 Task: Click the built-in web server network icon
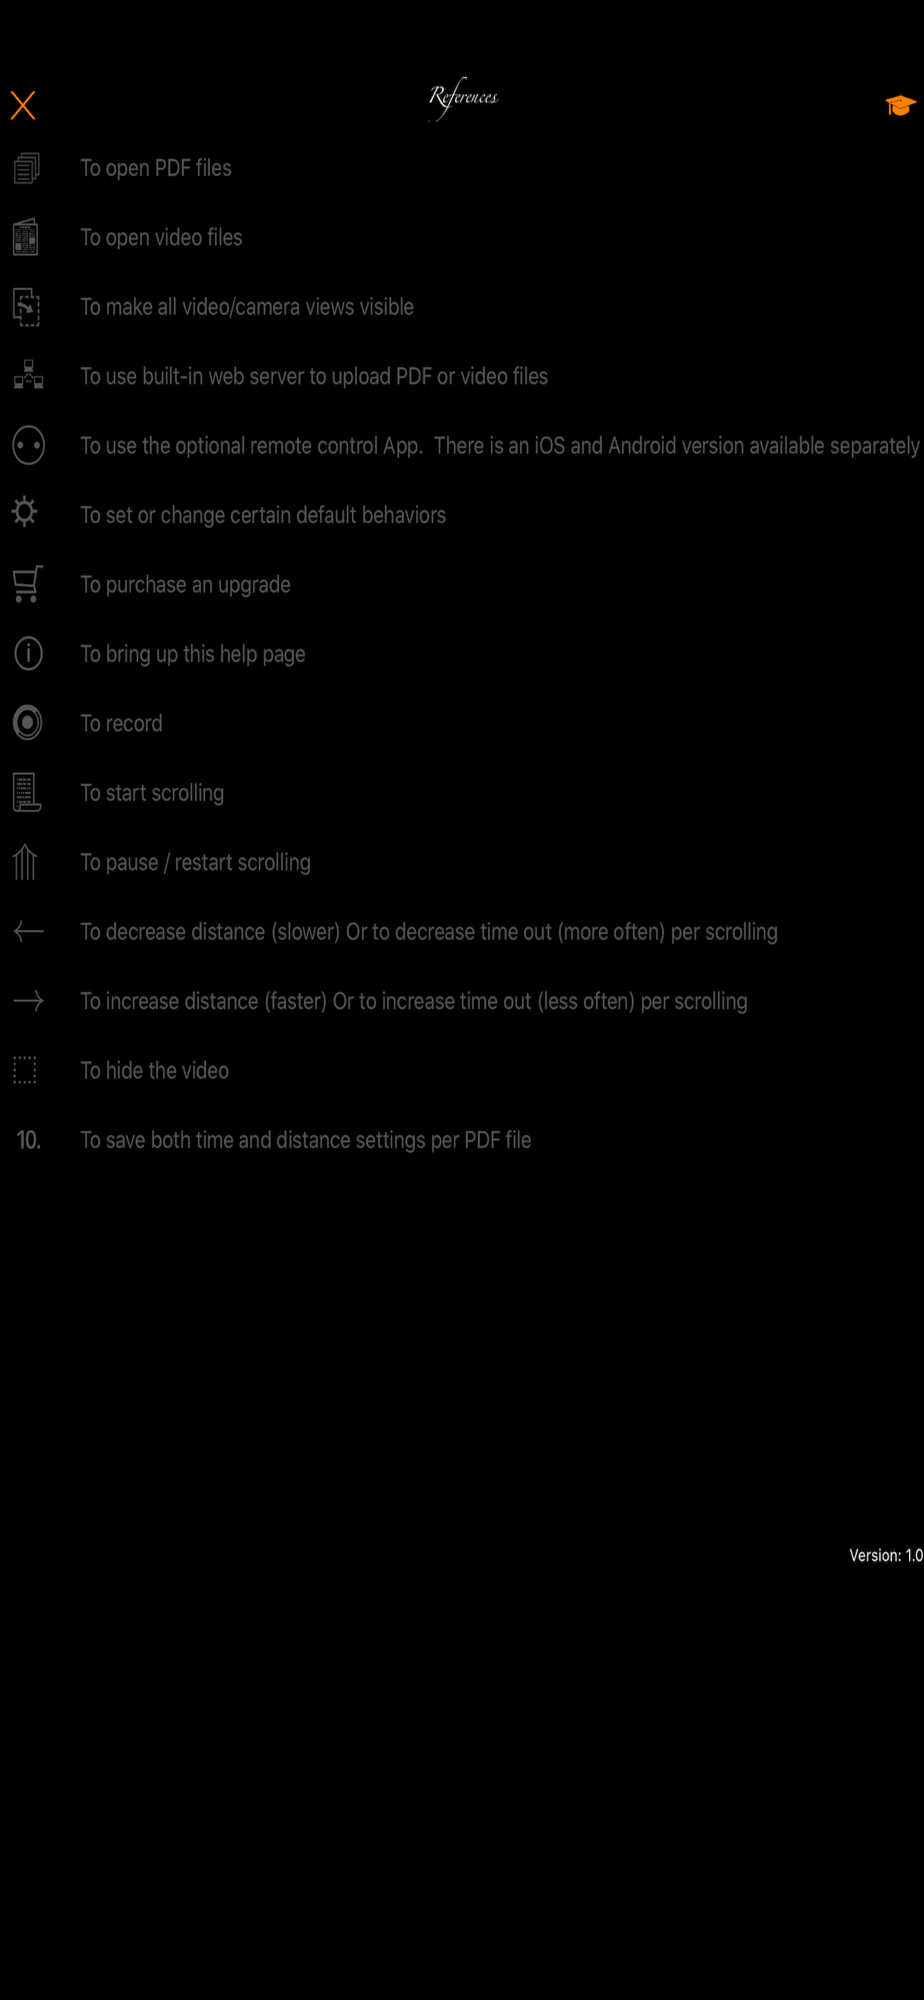pos(28,375)
